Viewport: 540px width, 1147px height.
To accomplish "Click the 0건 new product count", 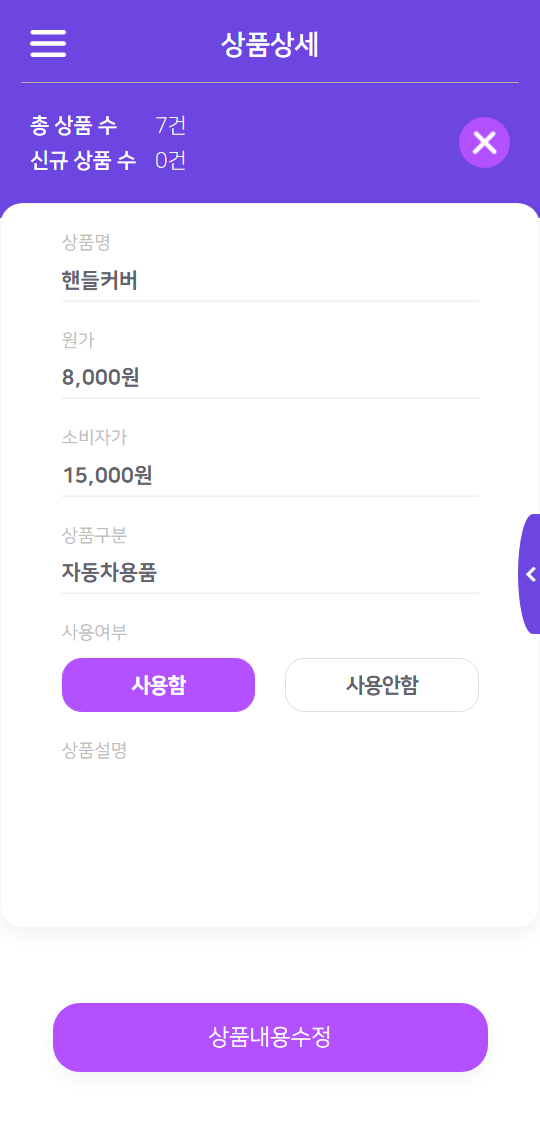I will click(x=170, y=160).
